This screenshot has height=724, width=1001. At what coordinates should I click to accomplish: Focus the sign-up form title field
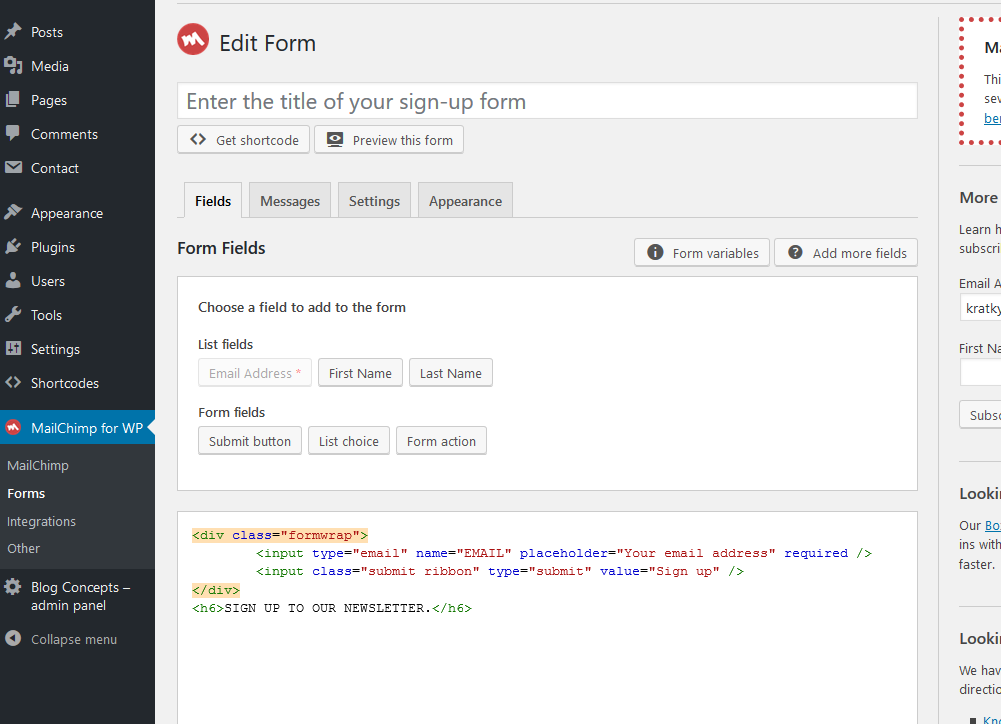pyautogui.click(x=547, y=102)
